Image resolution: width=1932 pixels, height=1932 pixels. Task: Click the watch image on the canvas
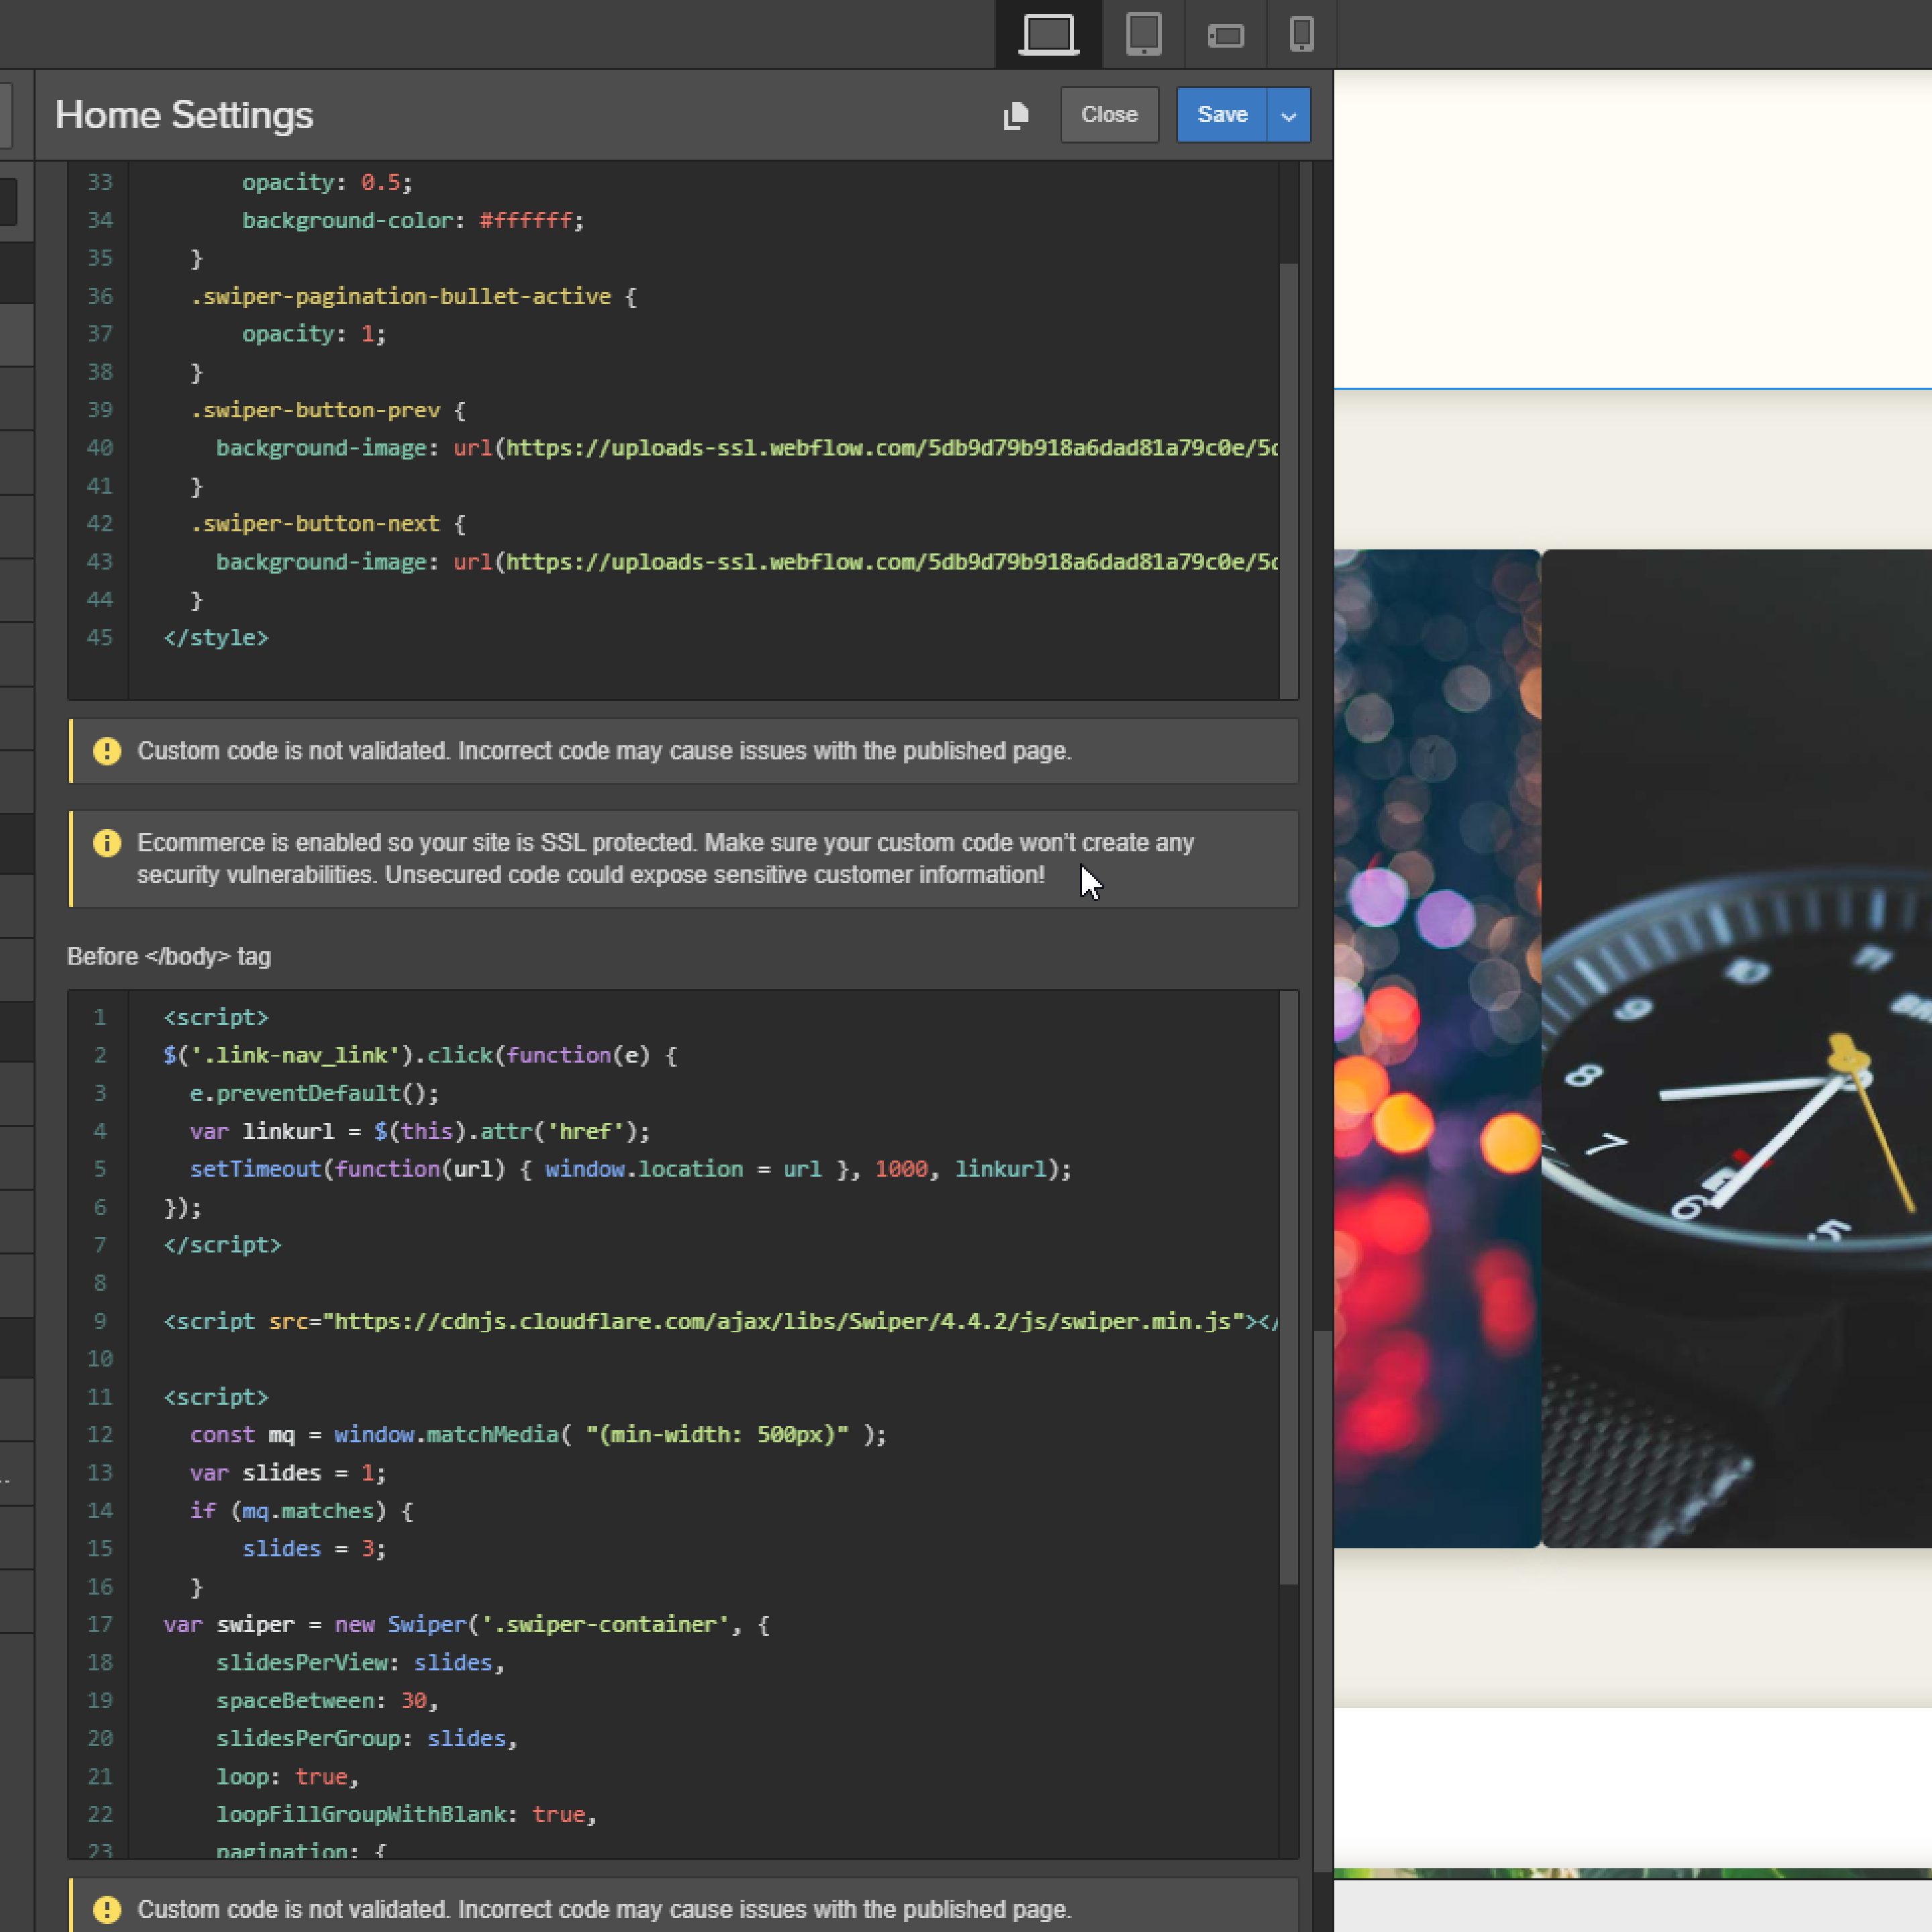(1736, 1048)
